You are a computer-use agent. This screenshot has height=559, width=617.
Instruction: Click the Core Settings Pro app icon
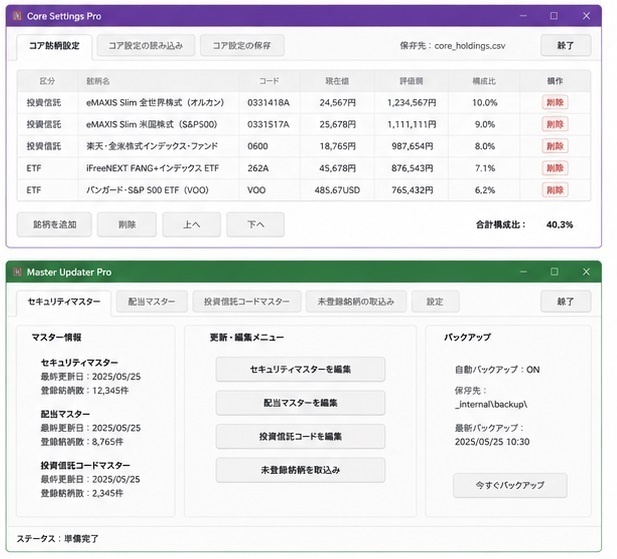[17, 16]
